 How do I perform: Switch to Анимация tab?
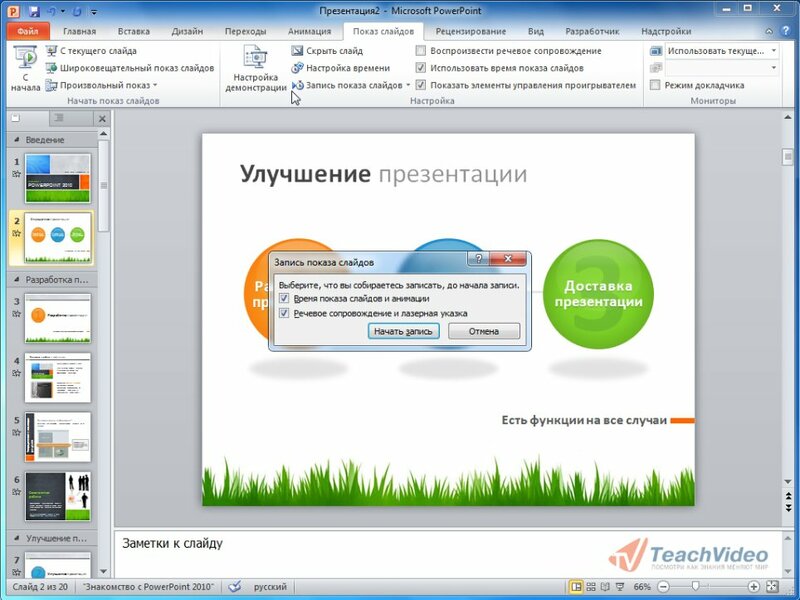(x=309, y=32)
